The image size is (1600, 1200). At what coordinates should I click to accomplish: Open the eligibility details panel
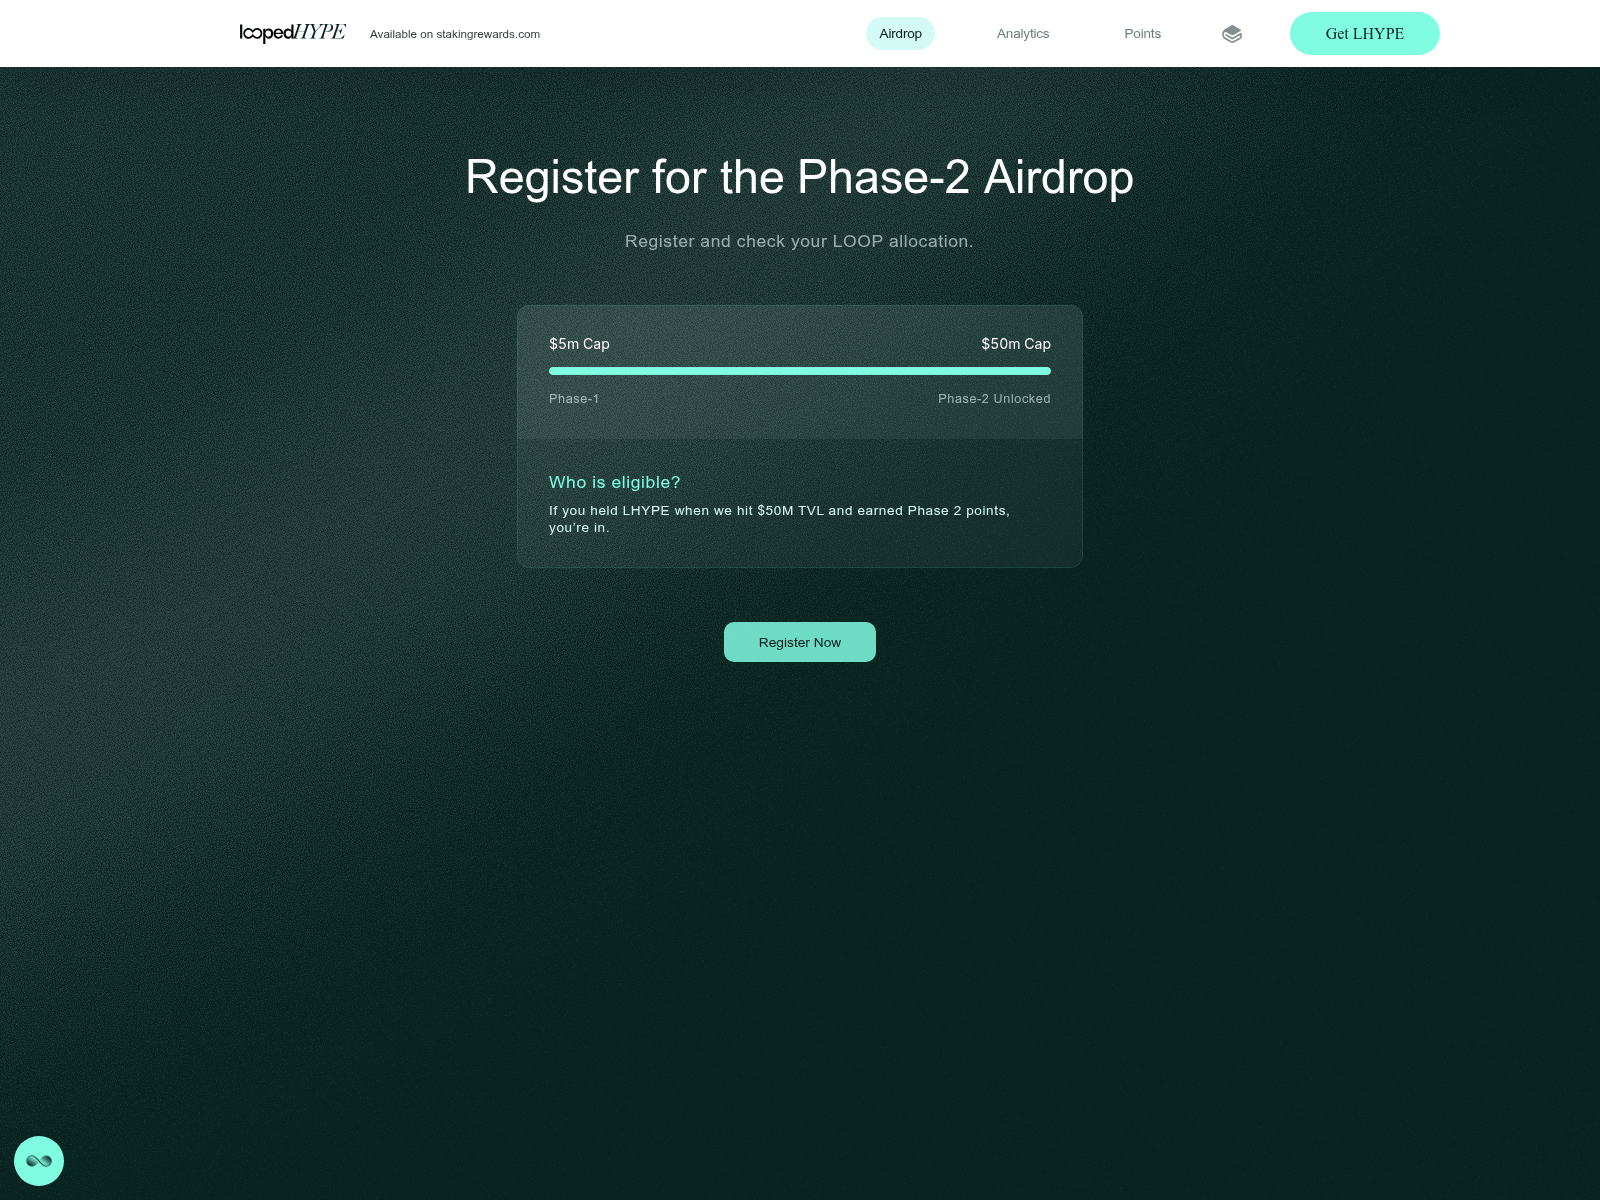point(799,503)
